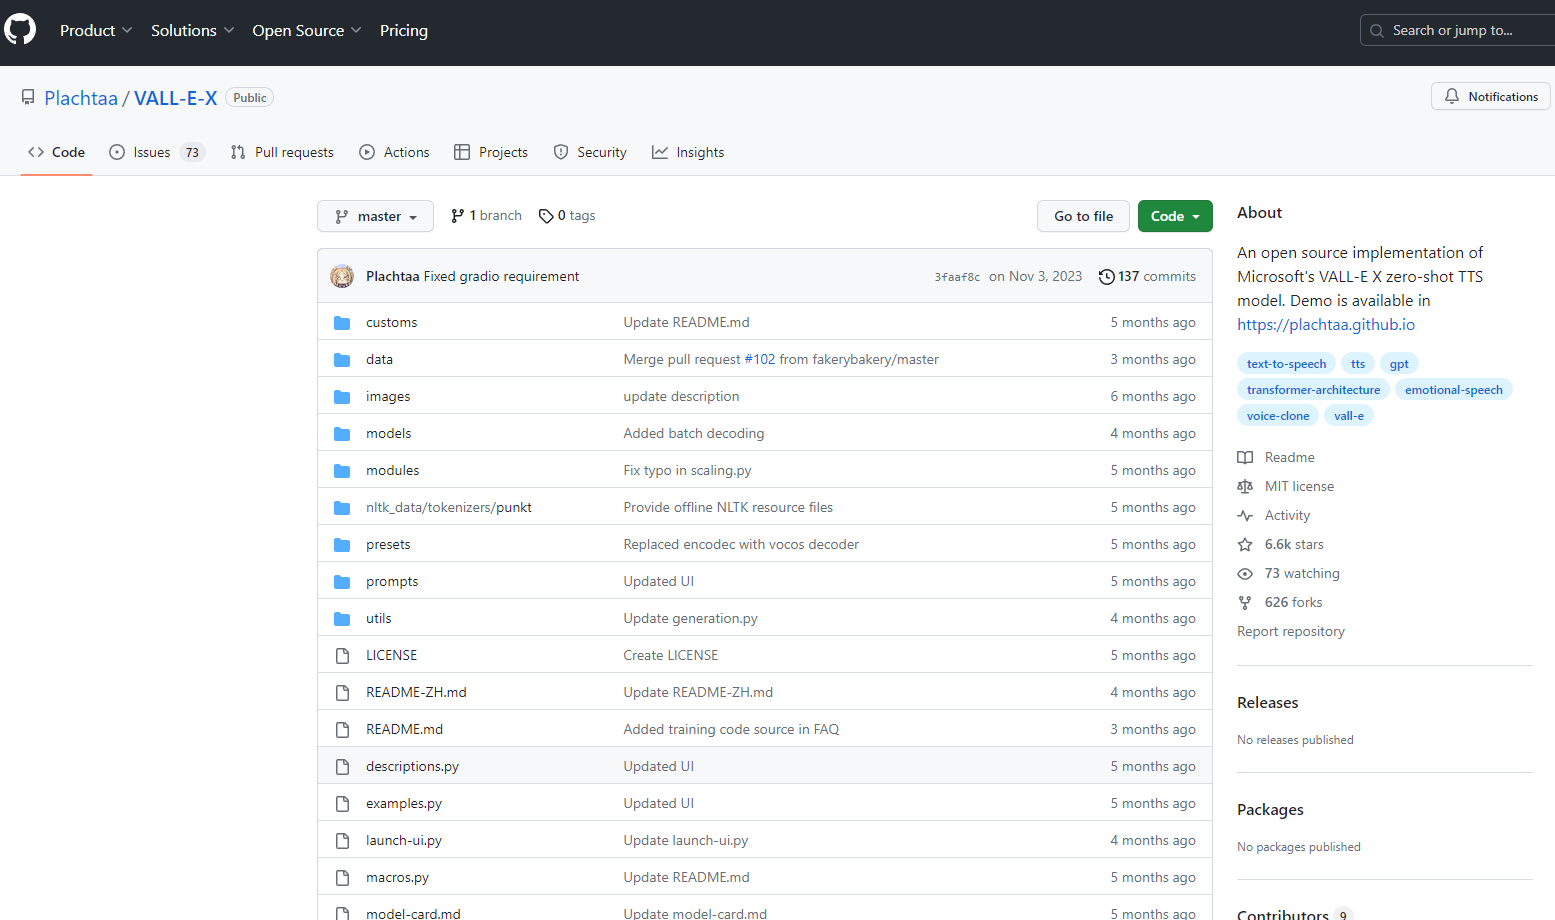Click the tts topic tag

click(x=1358, y=364)
